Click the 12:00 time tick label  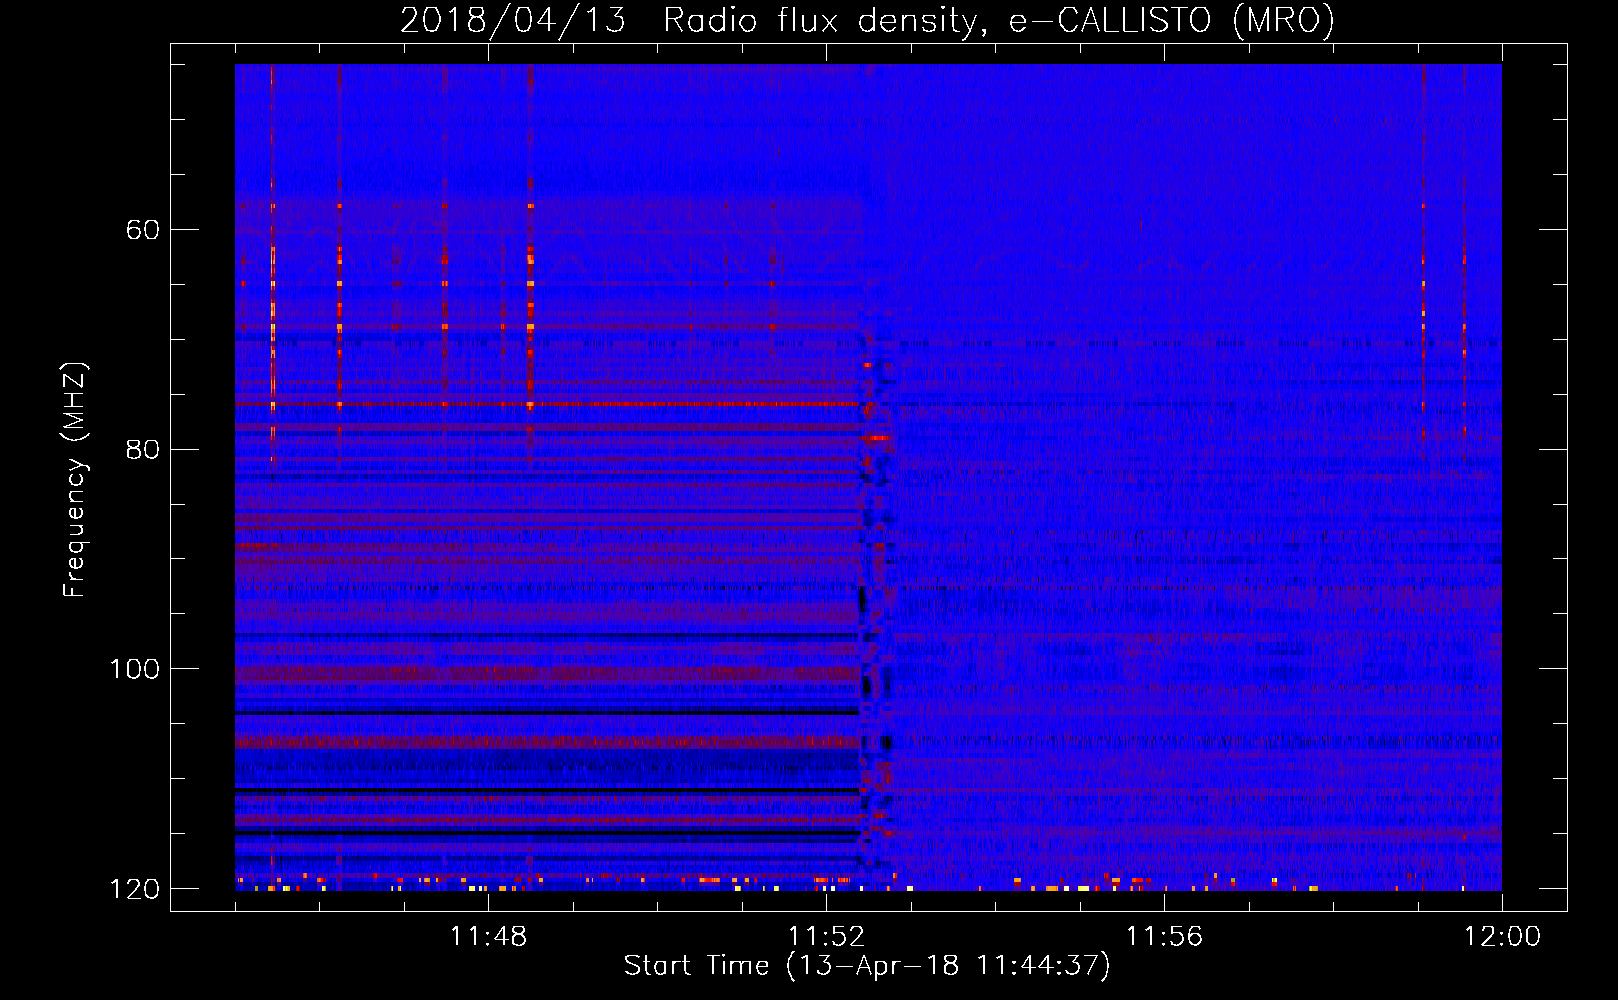[x=1502, y=937]
